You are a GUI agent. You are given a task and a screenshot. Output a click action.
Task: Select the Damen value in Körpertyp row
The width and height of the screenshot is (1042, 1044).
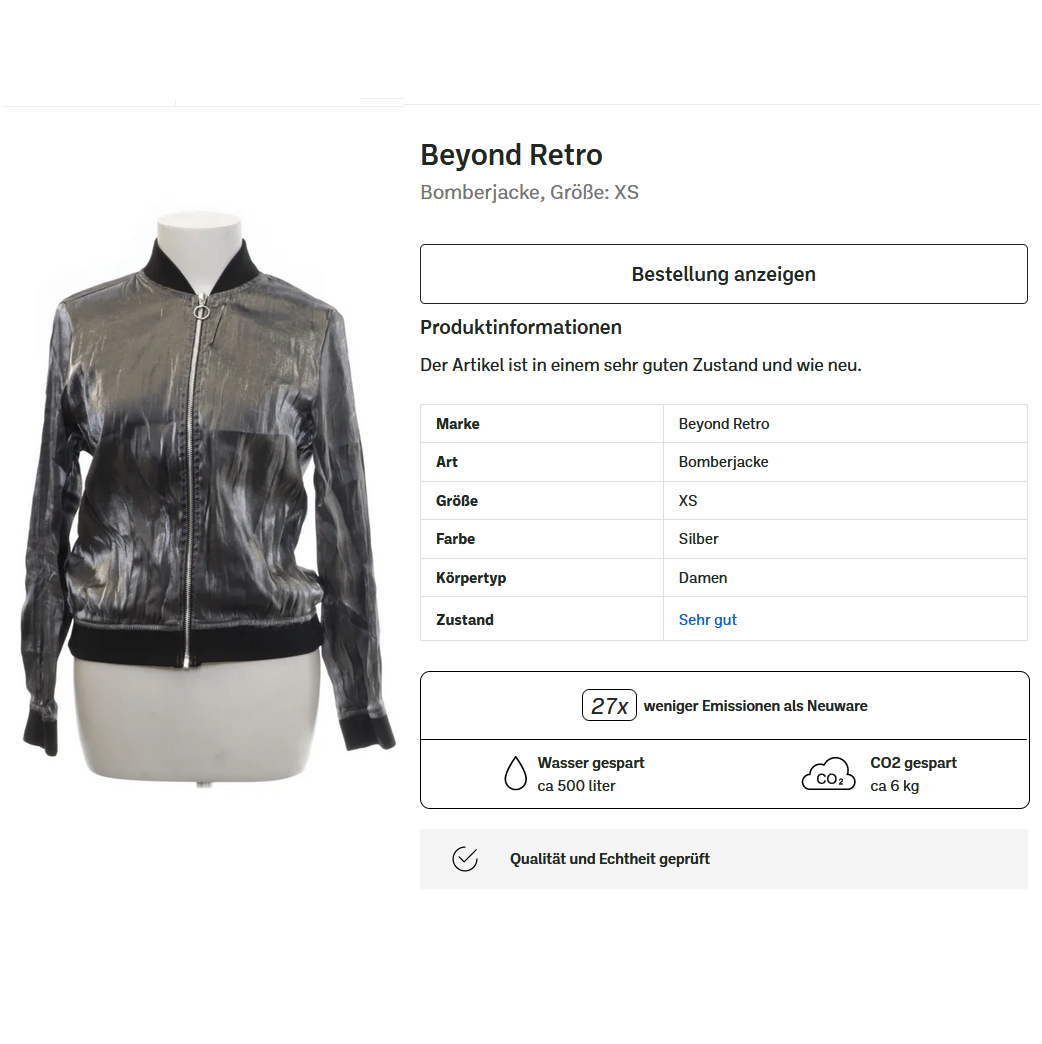point(702,578)
